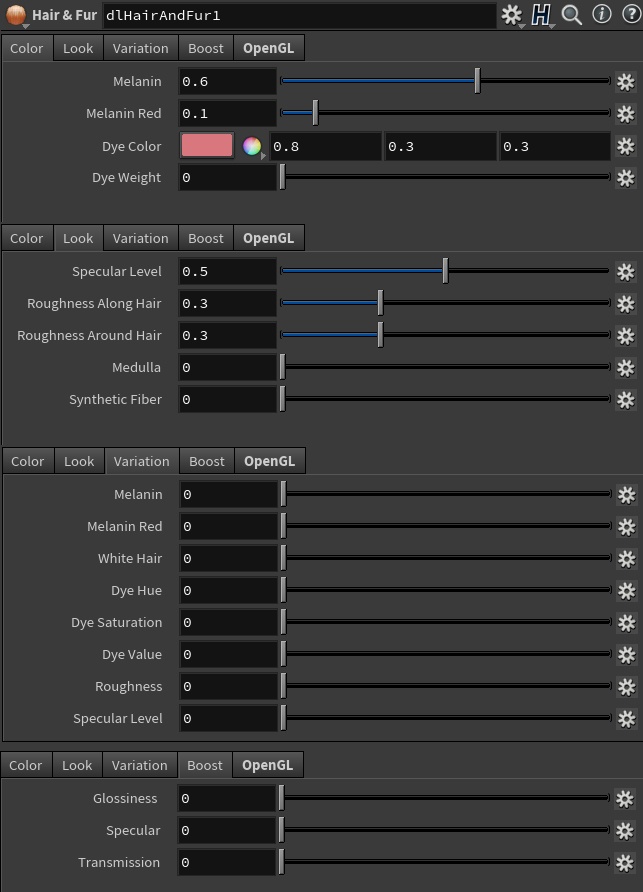Screen dimensions: 643x892
Task: Click the Specular Level slider set to 0.5
Action: 445,271
